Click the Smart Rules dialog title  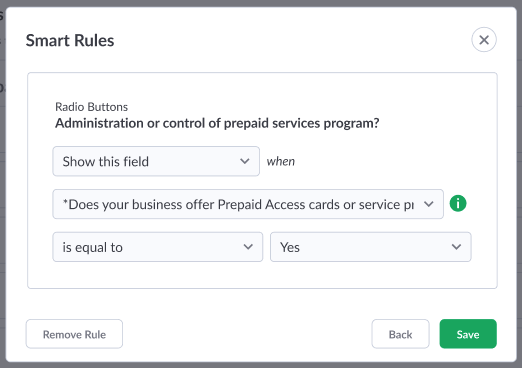pyautogui.click(x=70, y=41)
